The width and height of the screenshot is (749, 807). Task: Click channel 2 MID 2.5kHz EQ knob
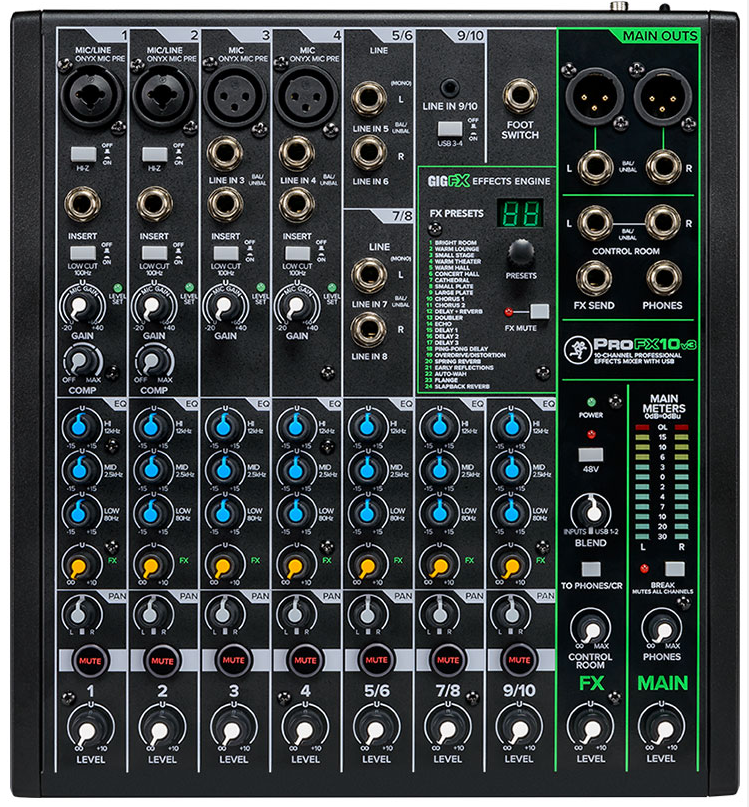[x=151, y=469]
